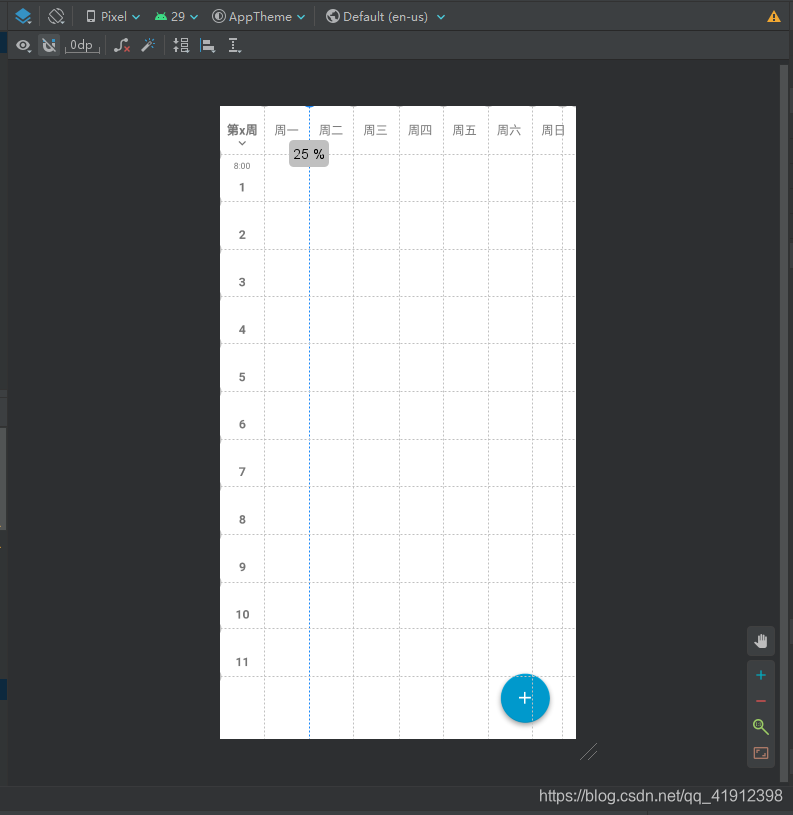Select the 周日 column header
Screen dimensions: 793x815
pos(553,130)
